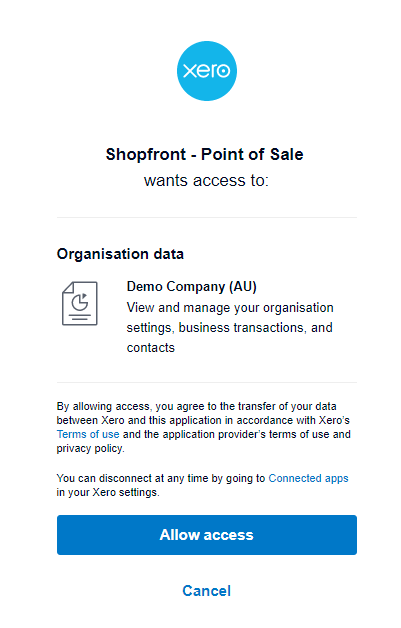Click the Organisation data heading

point(120,254)
